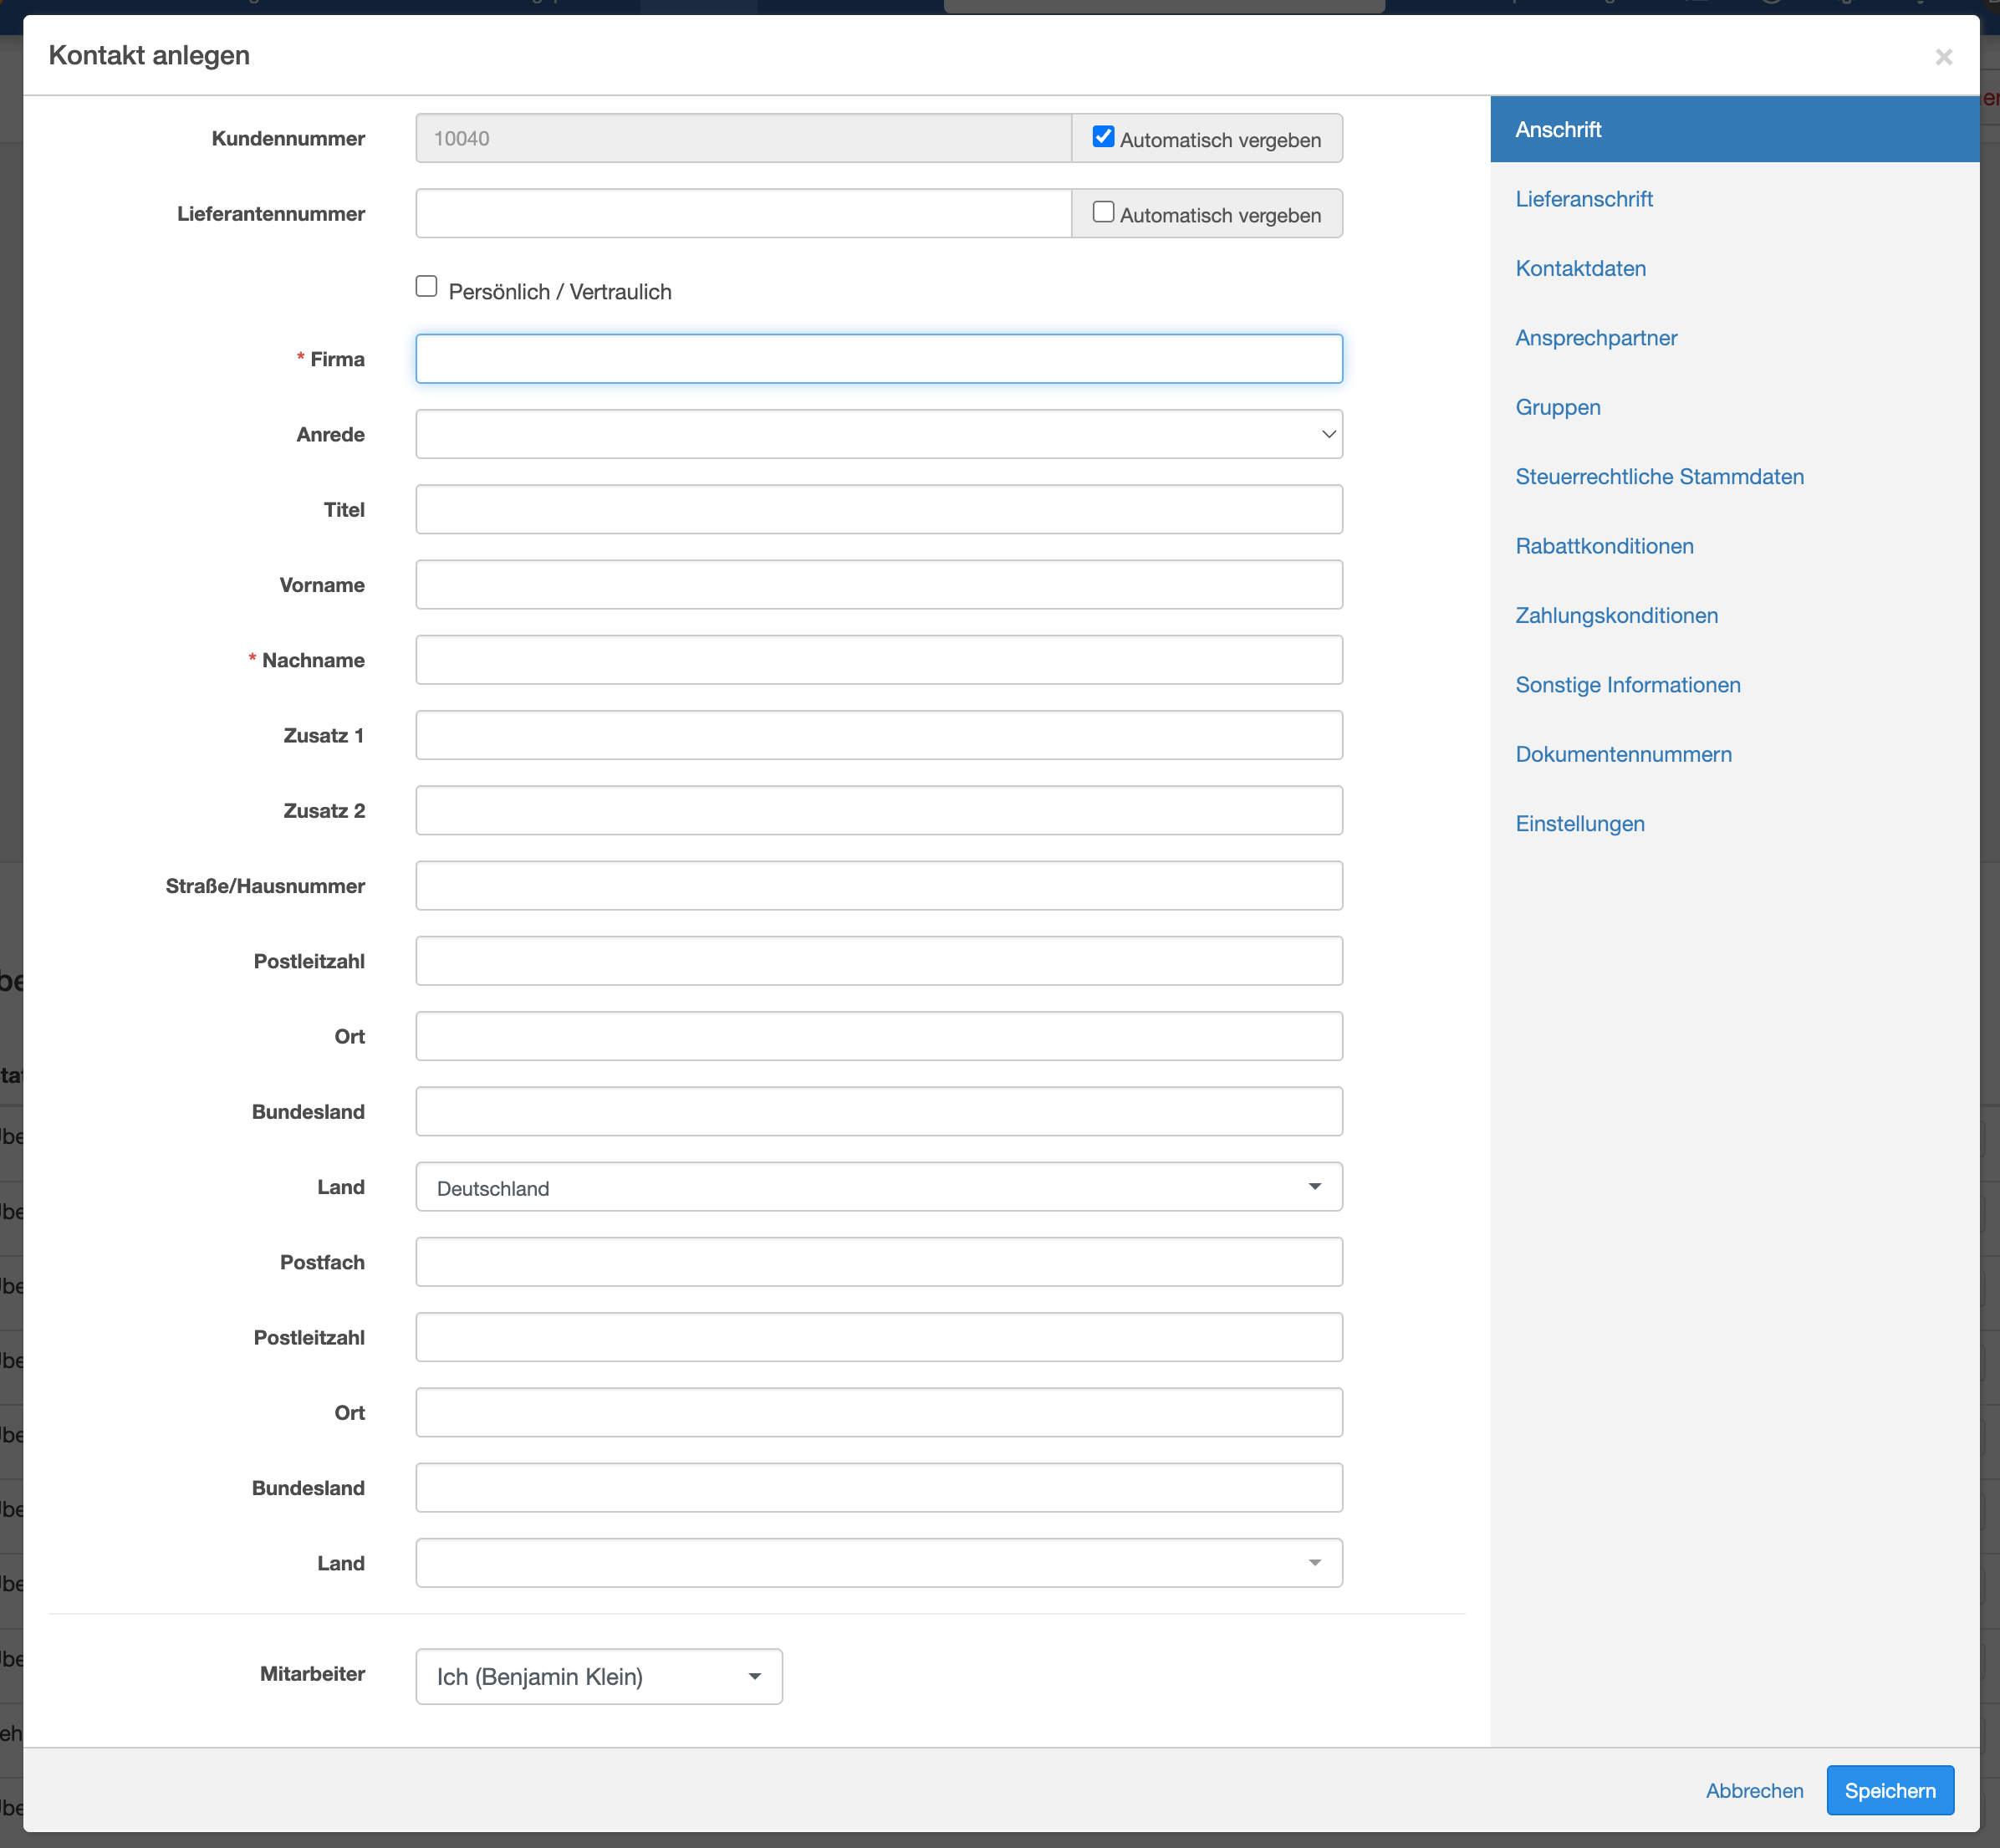Viewport: 2000px width, 1848px height.
Task: Open Zahlungskonditionen section
Action: (x=1616, y=616)
